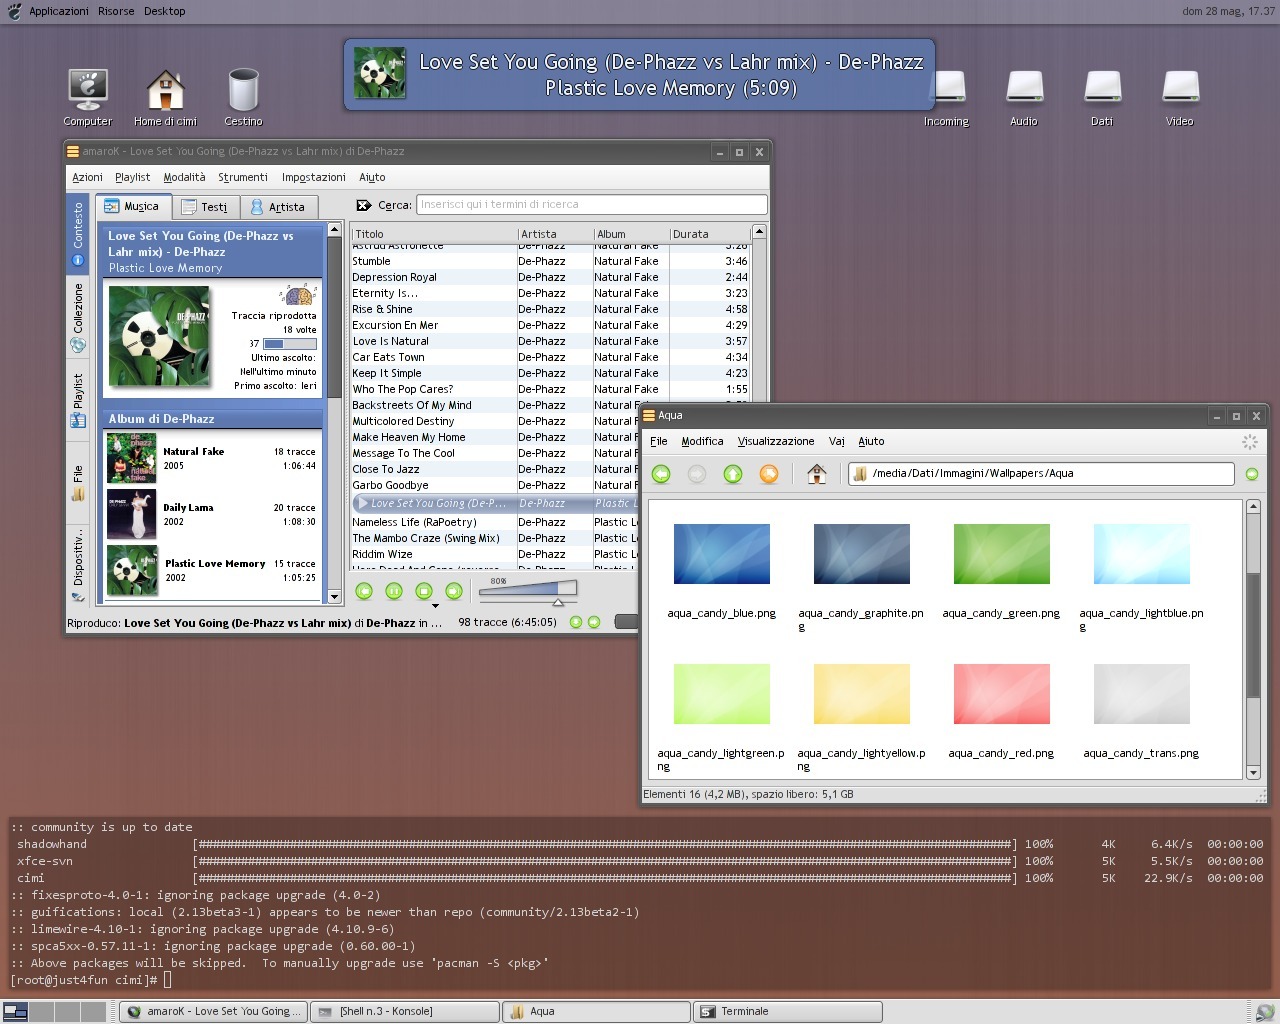This screenshot has height=1024, width=1280.
Task: Adjust the amaroK volume slider at 80%
Action: pos(528,590)
